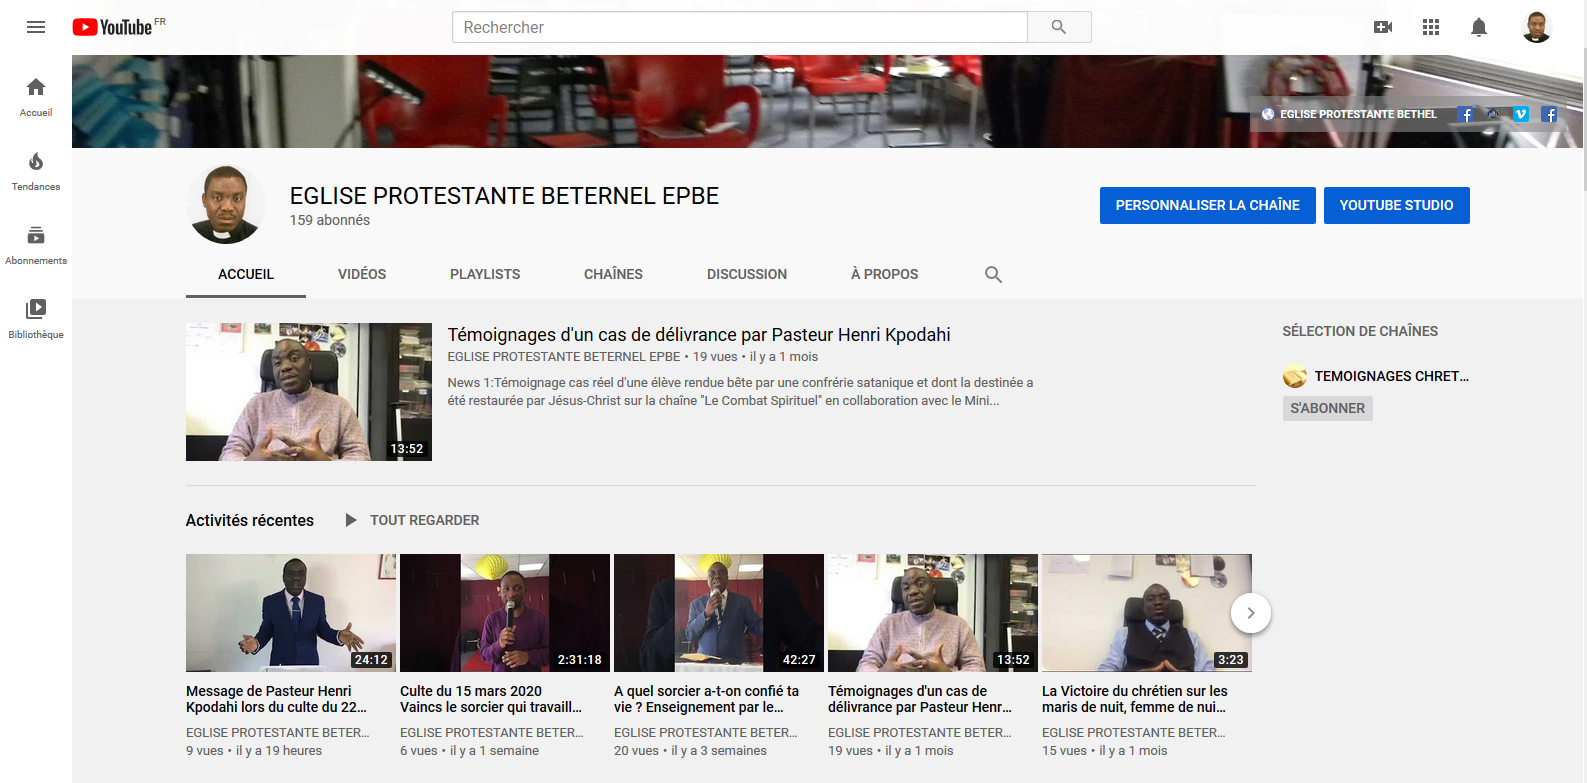Screen dimensions: 1587x783
Task: Switch to the DISCUSSION tab
Action: pyautogui.click(x=747, y=274)
